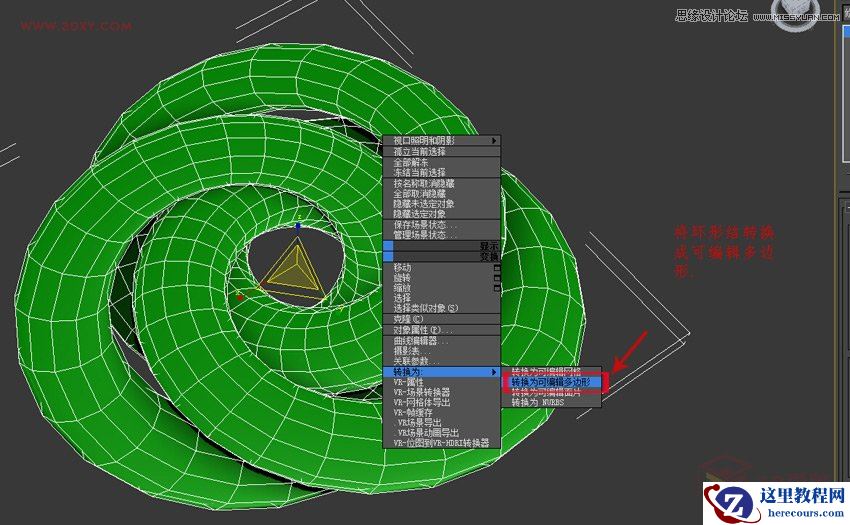Open 曲线编辑器... from the menu
The width and height of the screenshot is (850, 525).
point(442,341)
